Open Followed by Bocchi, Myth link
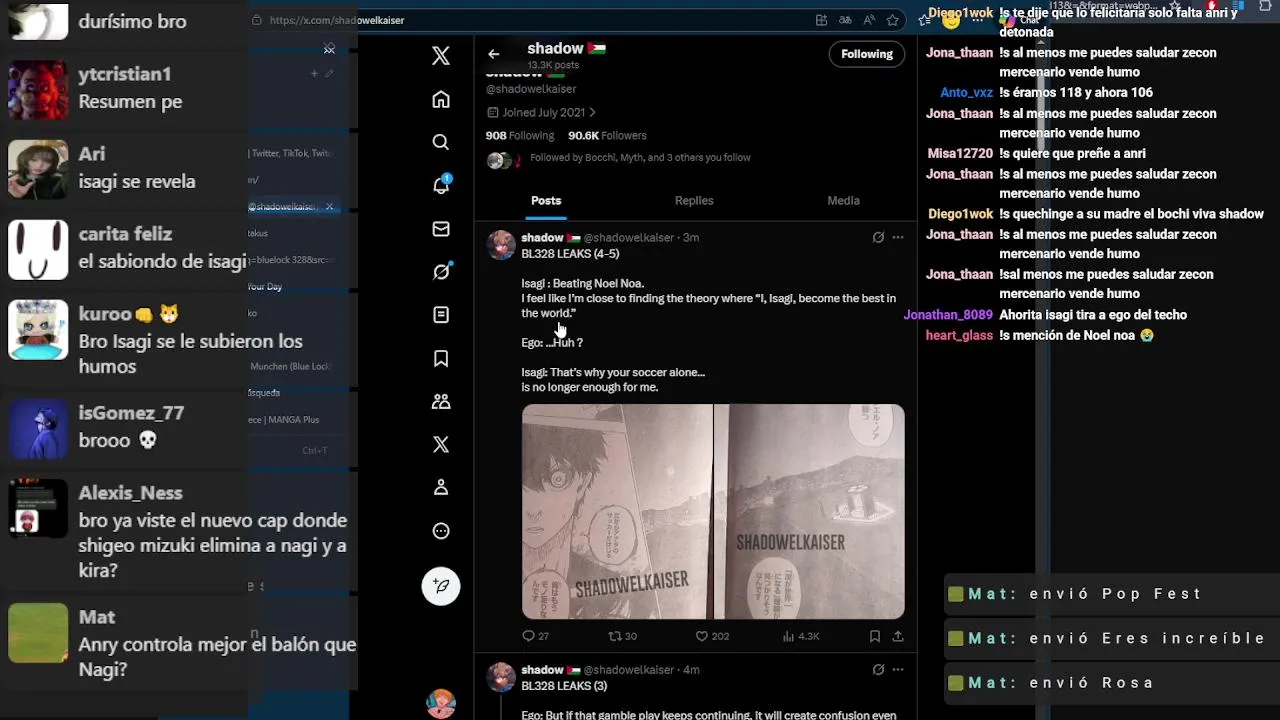The width and height of the screenshot is (1280, 720). [x=640, y=158]
